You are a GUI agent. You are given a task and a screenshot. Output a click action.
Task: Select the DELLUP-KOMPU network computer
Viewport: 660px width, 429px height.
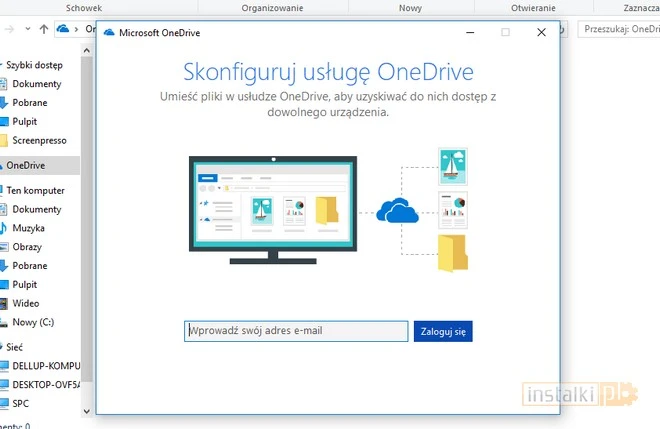[45, 366]
